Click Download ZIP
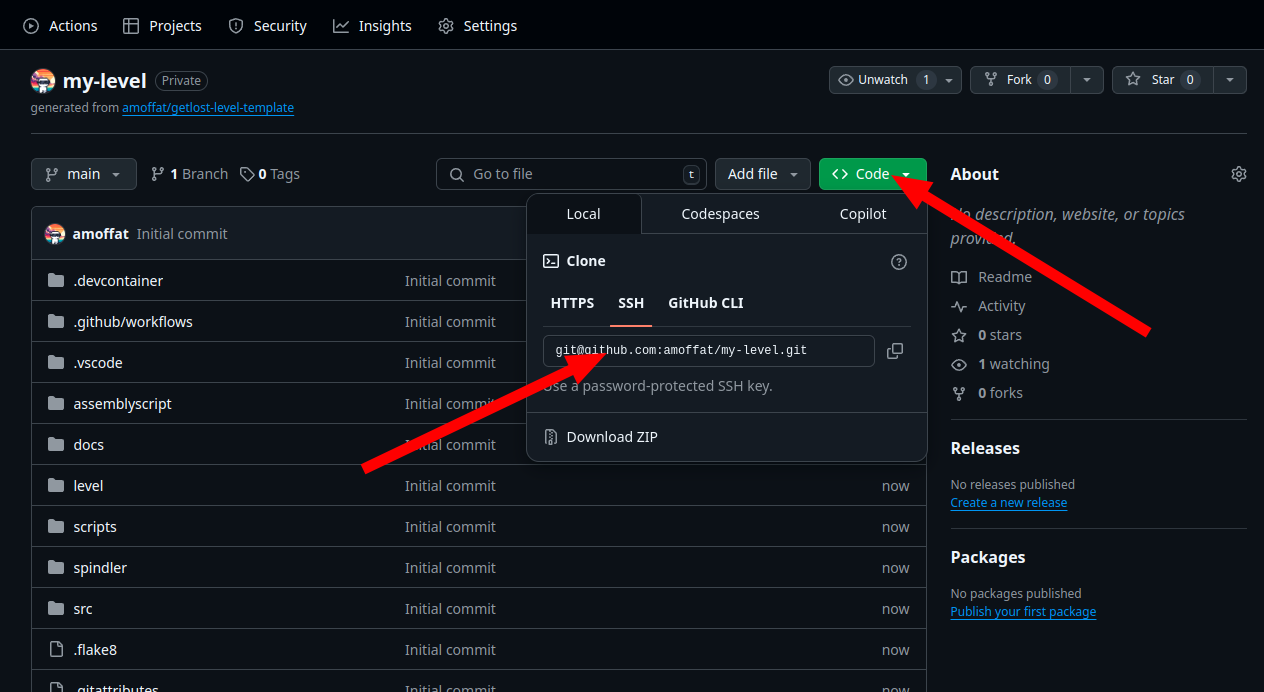The width and height of the screenshot is (1264, 692). 612,437
